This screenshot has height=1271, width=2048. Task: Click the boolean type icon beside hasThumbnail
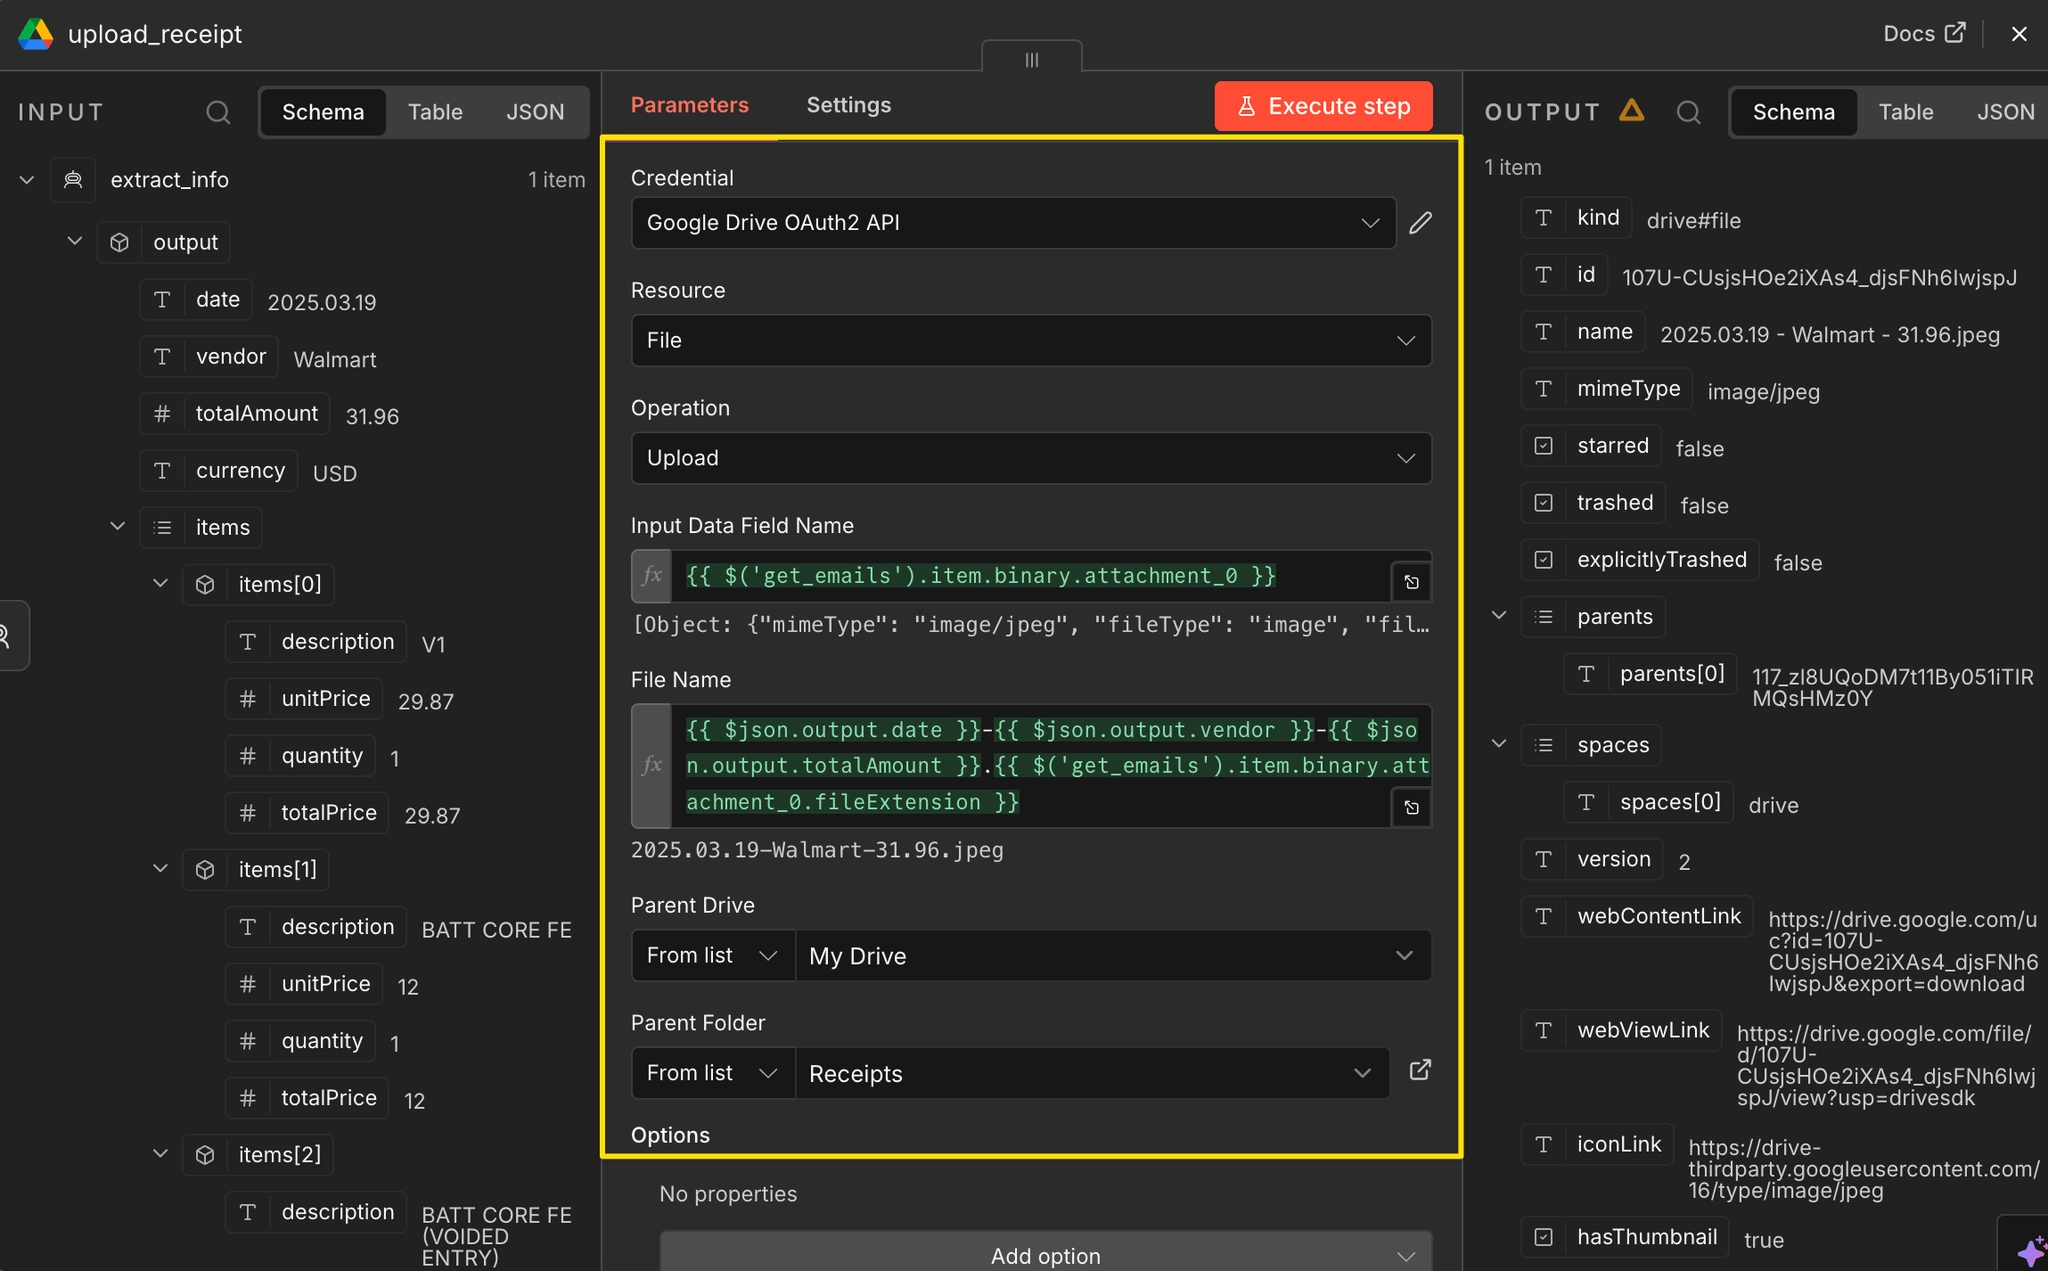coord(1543,1237)
